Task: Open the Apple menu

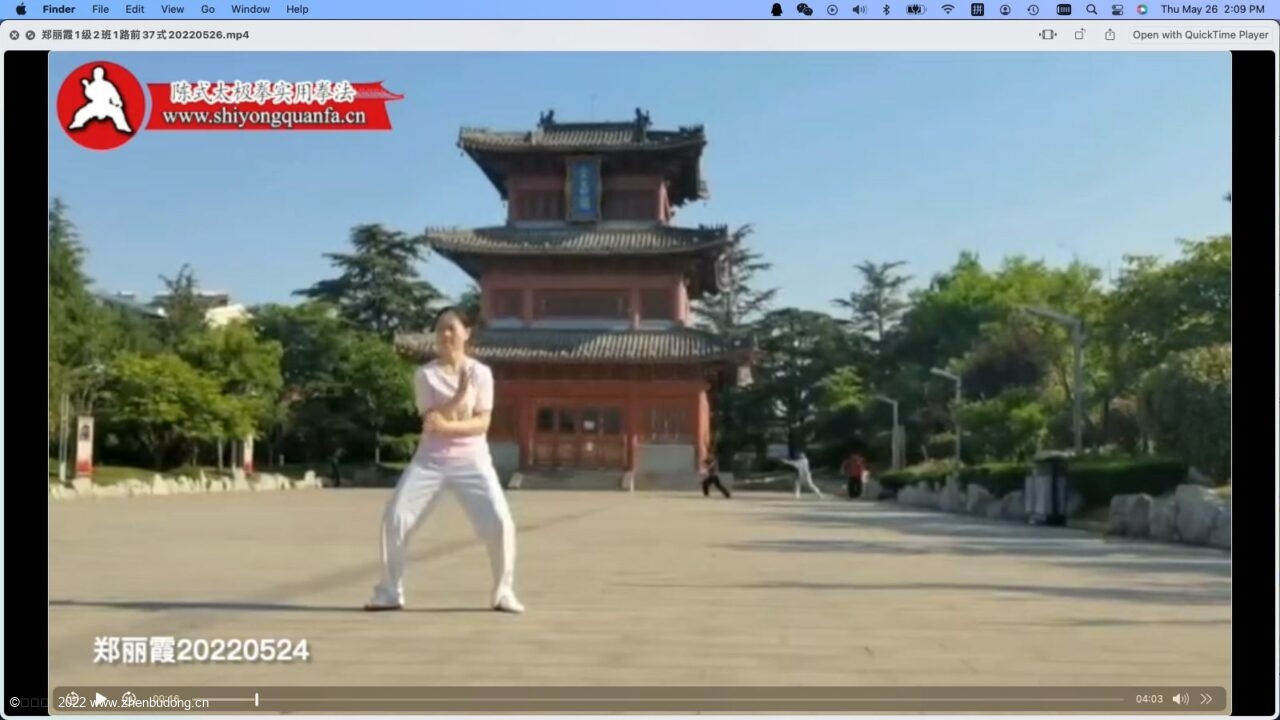Action: 21,9
